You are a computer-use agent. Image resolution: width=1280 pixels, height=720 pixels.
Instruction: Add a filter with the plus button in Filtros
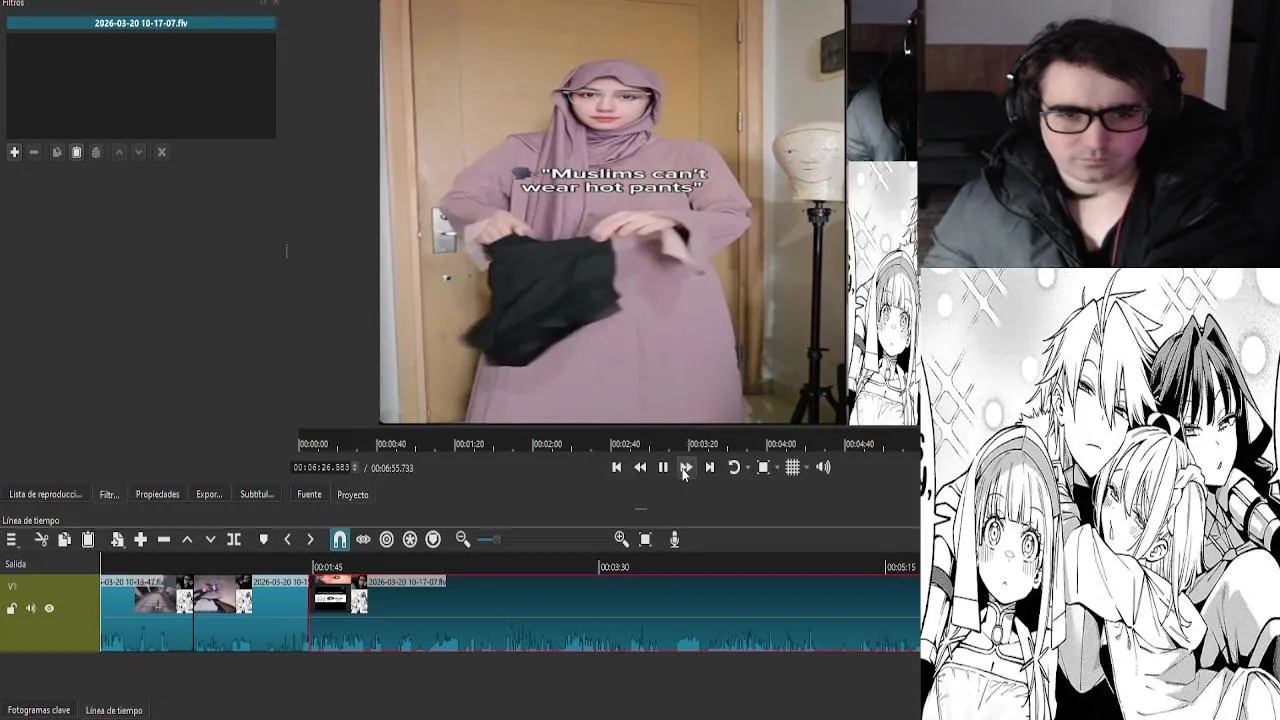[x=14, y=152]
